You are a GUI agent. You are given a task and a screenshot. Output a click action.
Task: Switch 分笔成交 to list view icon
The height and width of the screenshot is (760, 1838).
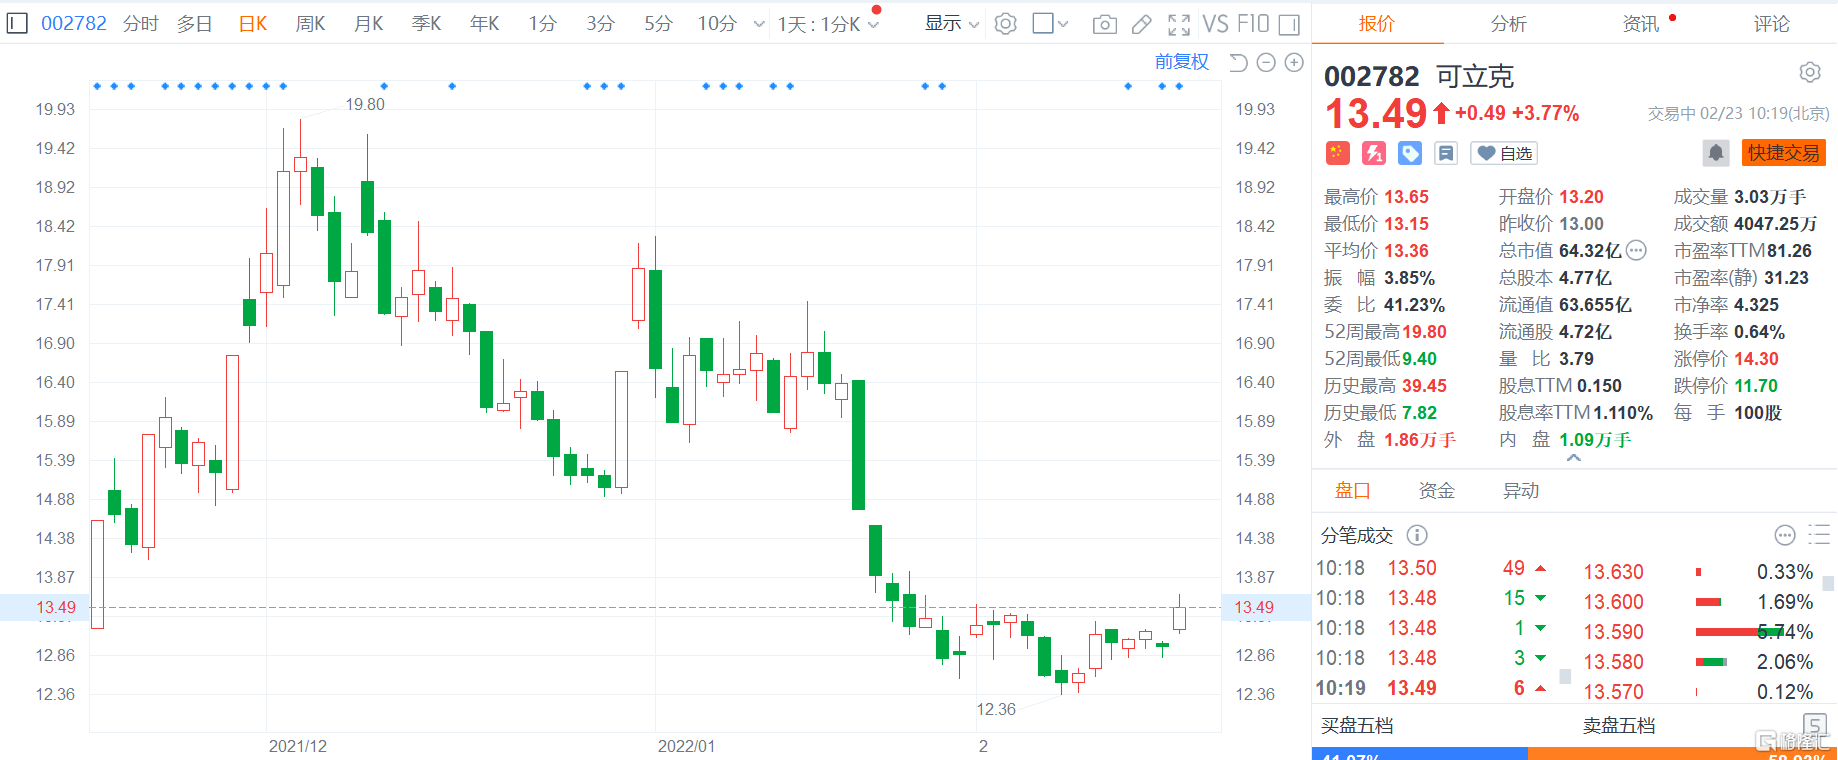(x=1819, y=535)
